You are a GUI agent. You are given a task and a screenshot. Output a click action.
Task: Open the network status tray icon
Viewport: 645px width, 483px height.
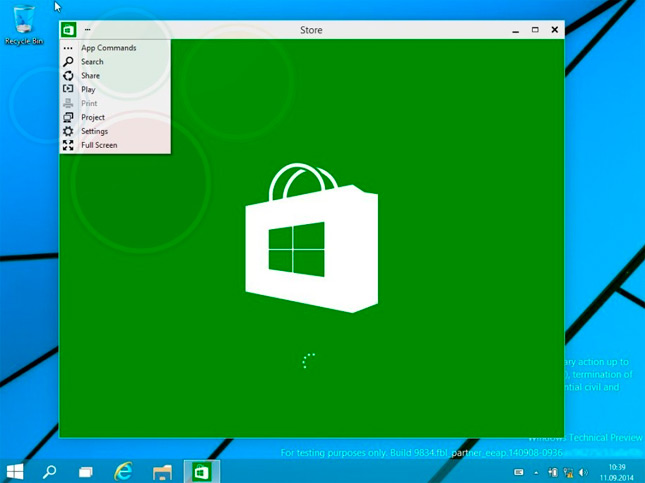click(568, 472)
